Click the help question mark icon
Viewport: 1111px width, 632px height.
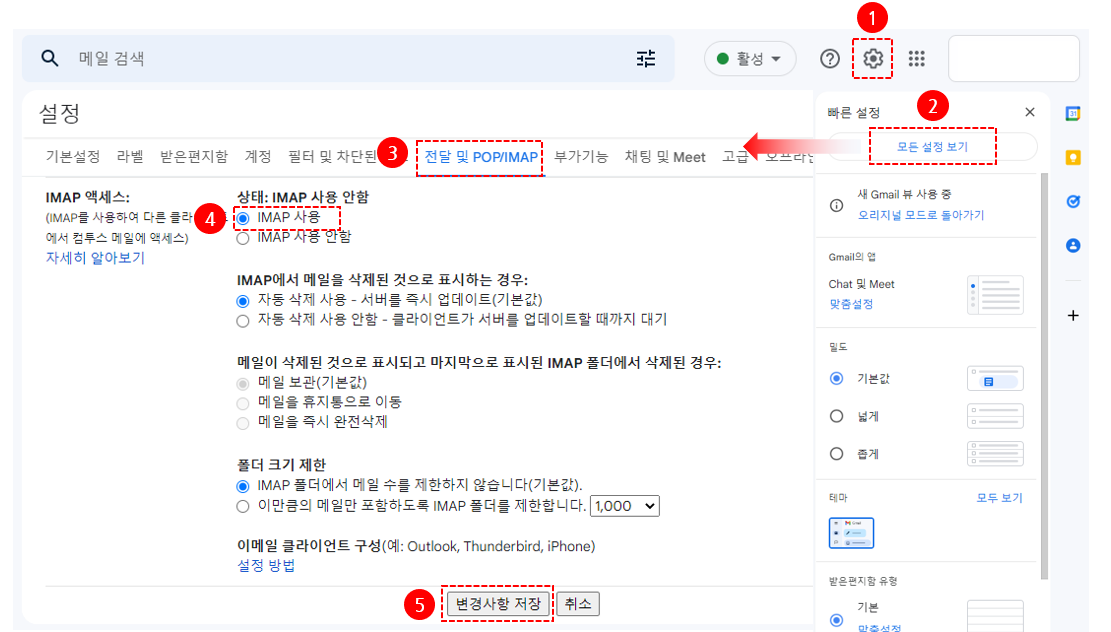coord(829,59)
